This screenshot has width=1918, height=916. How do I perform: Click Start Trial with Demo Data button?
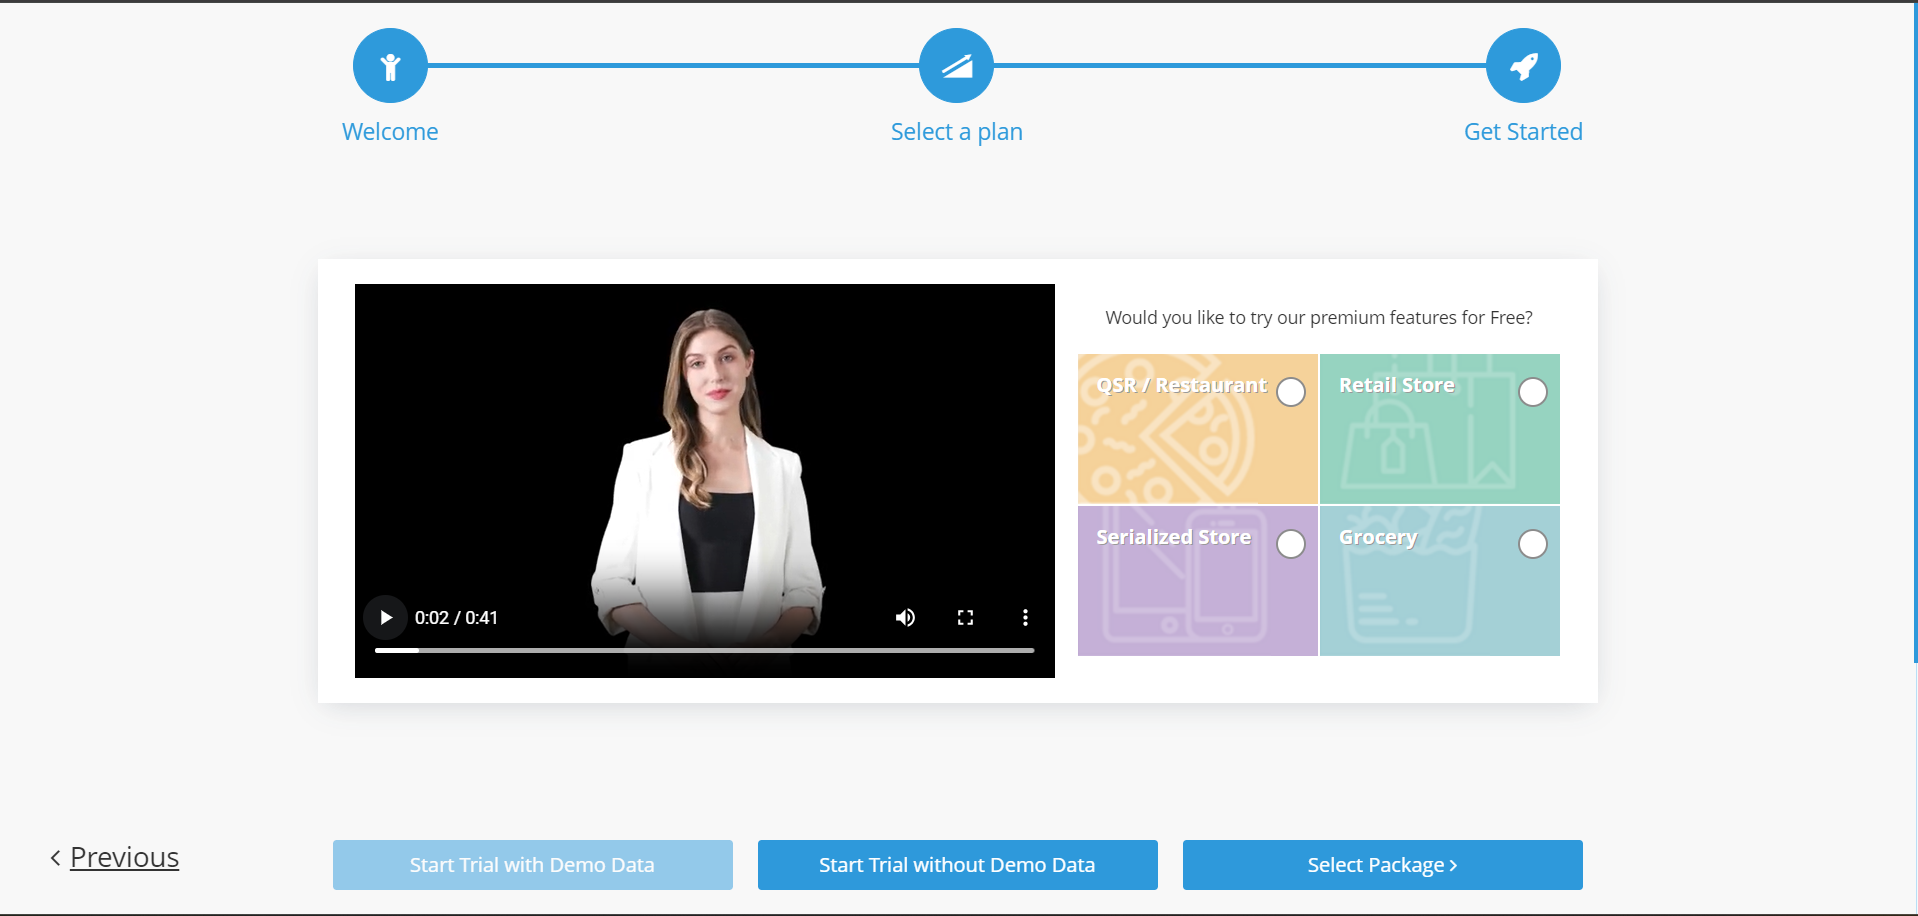point(533,865)
